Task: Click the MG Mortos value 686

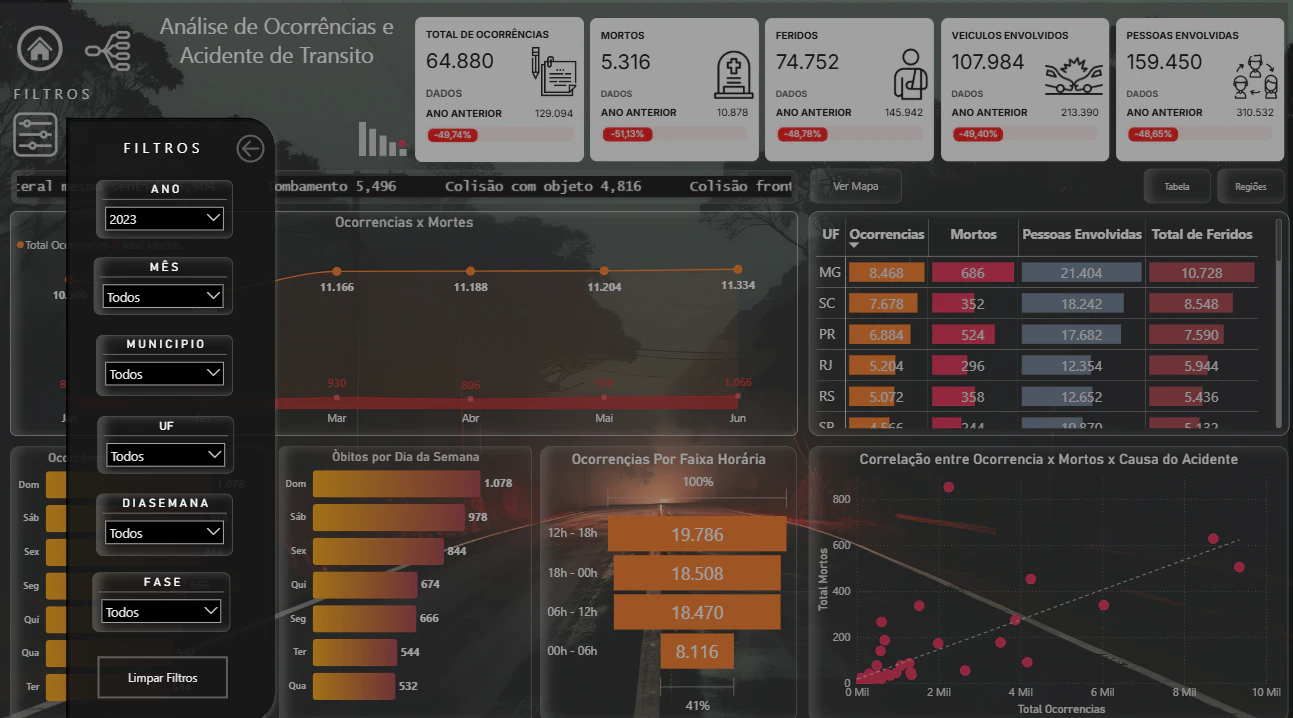Action: tap(973, 272)
